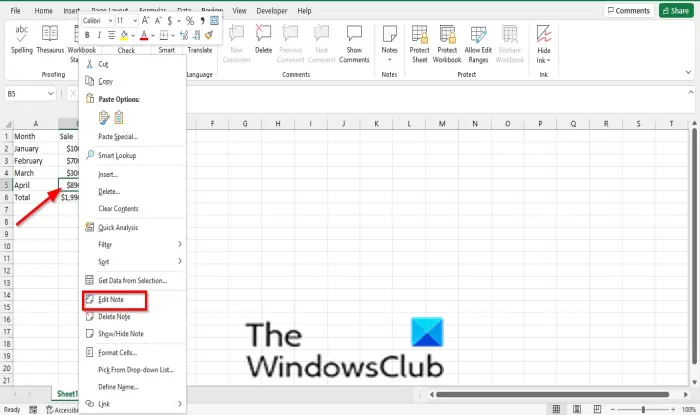Screen dimensions: 700x415
Task: Switch to the View tab
Action: pos(239,11)
